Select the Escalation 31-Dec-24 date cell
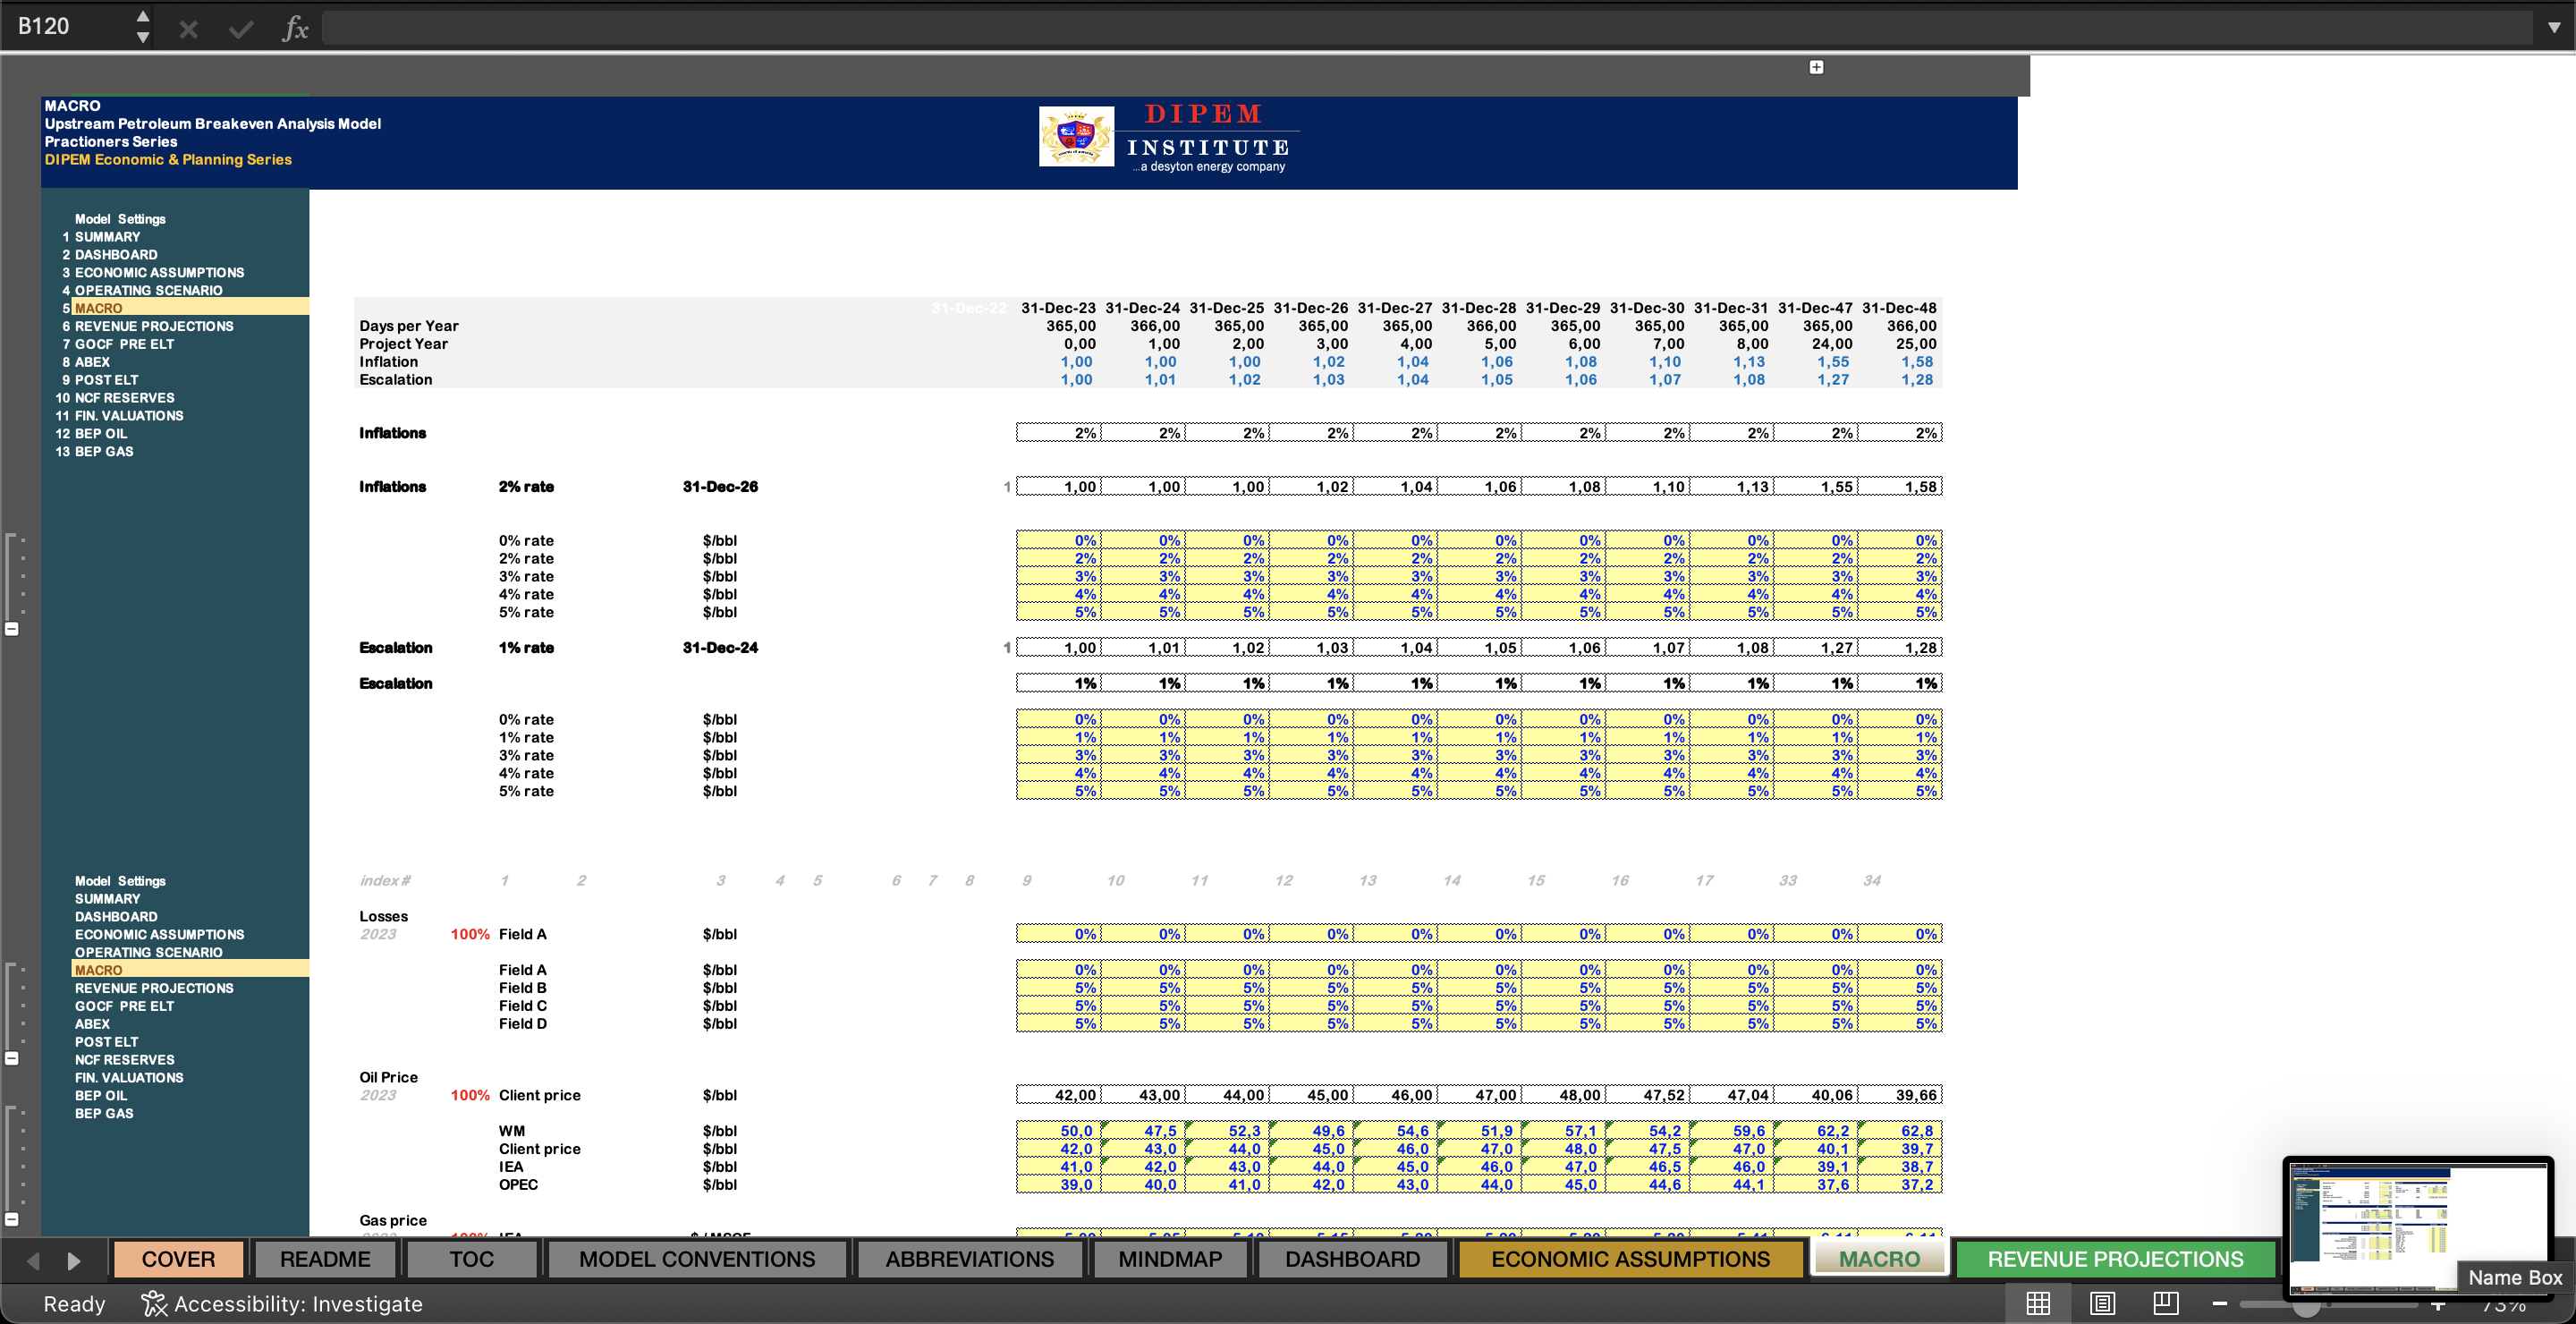Viewport: 2576px width, 1324px height. coord(720,648)
